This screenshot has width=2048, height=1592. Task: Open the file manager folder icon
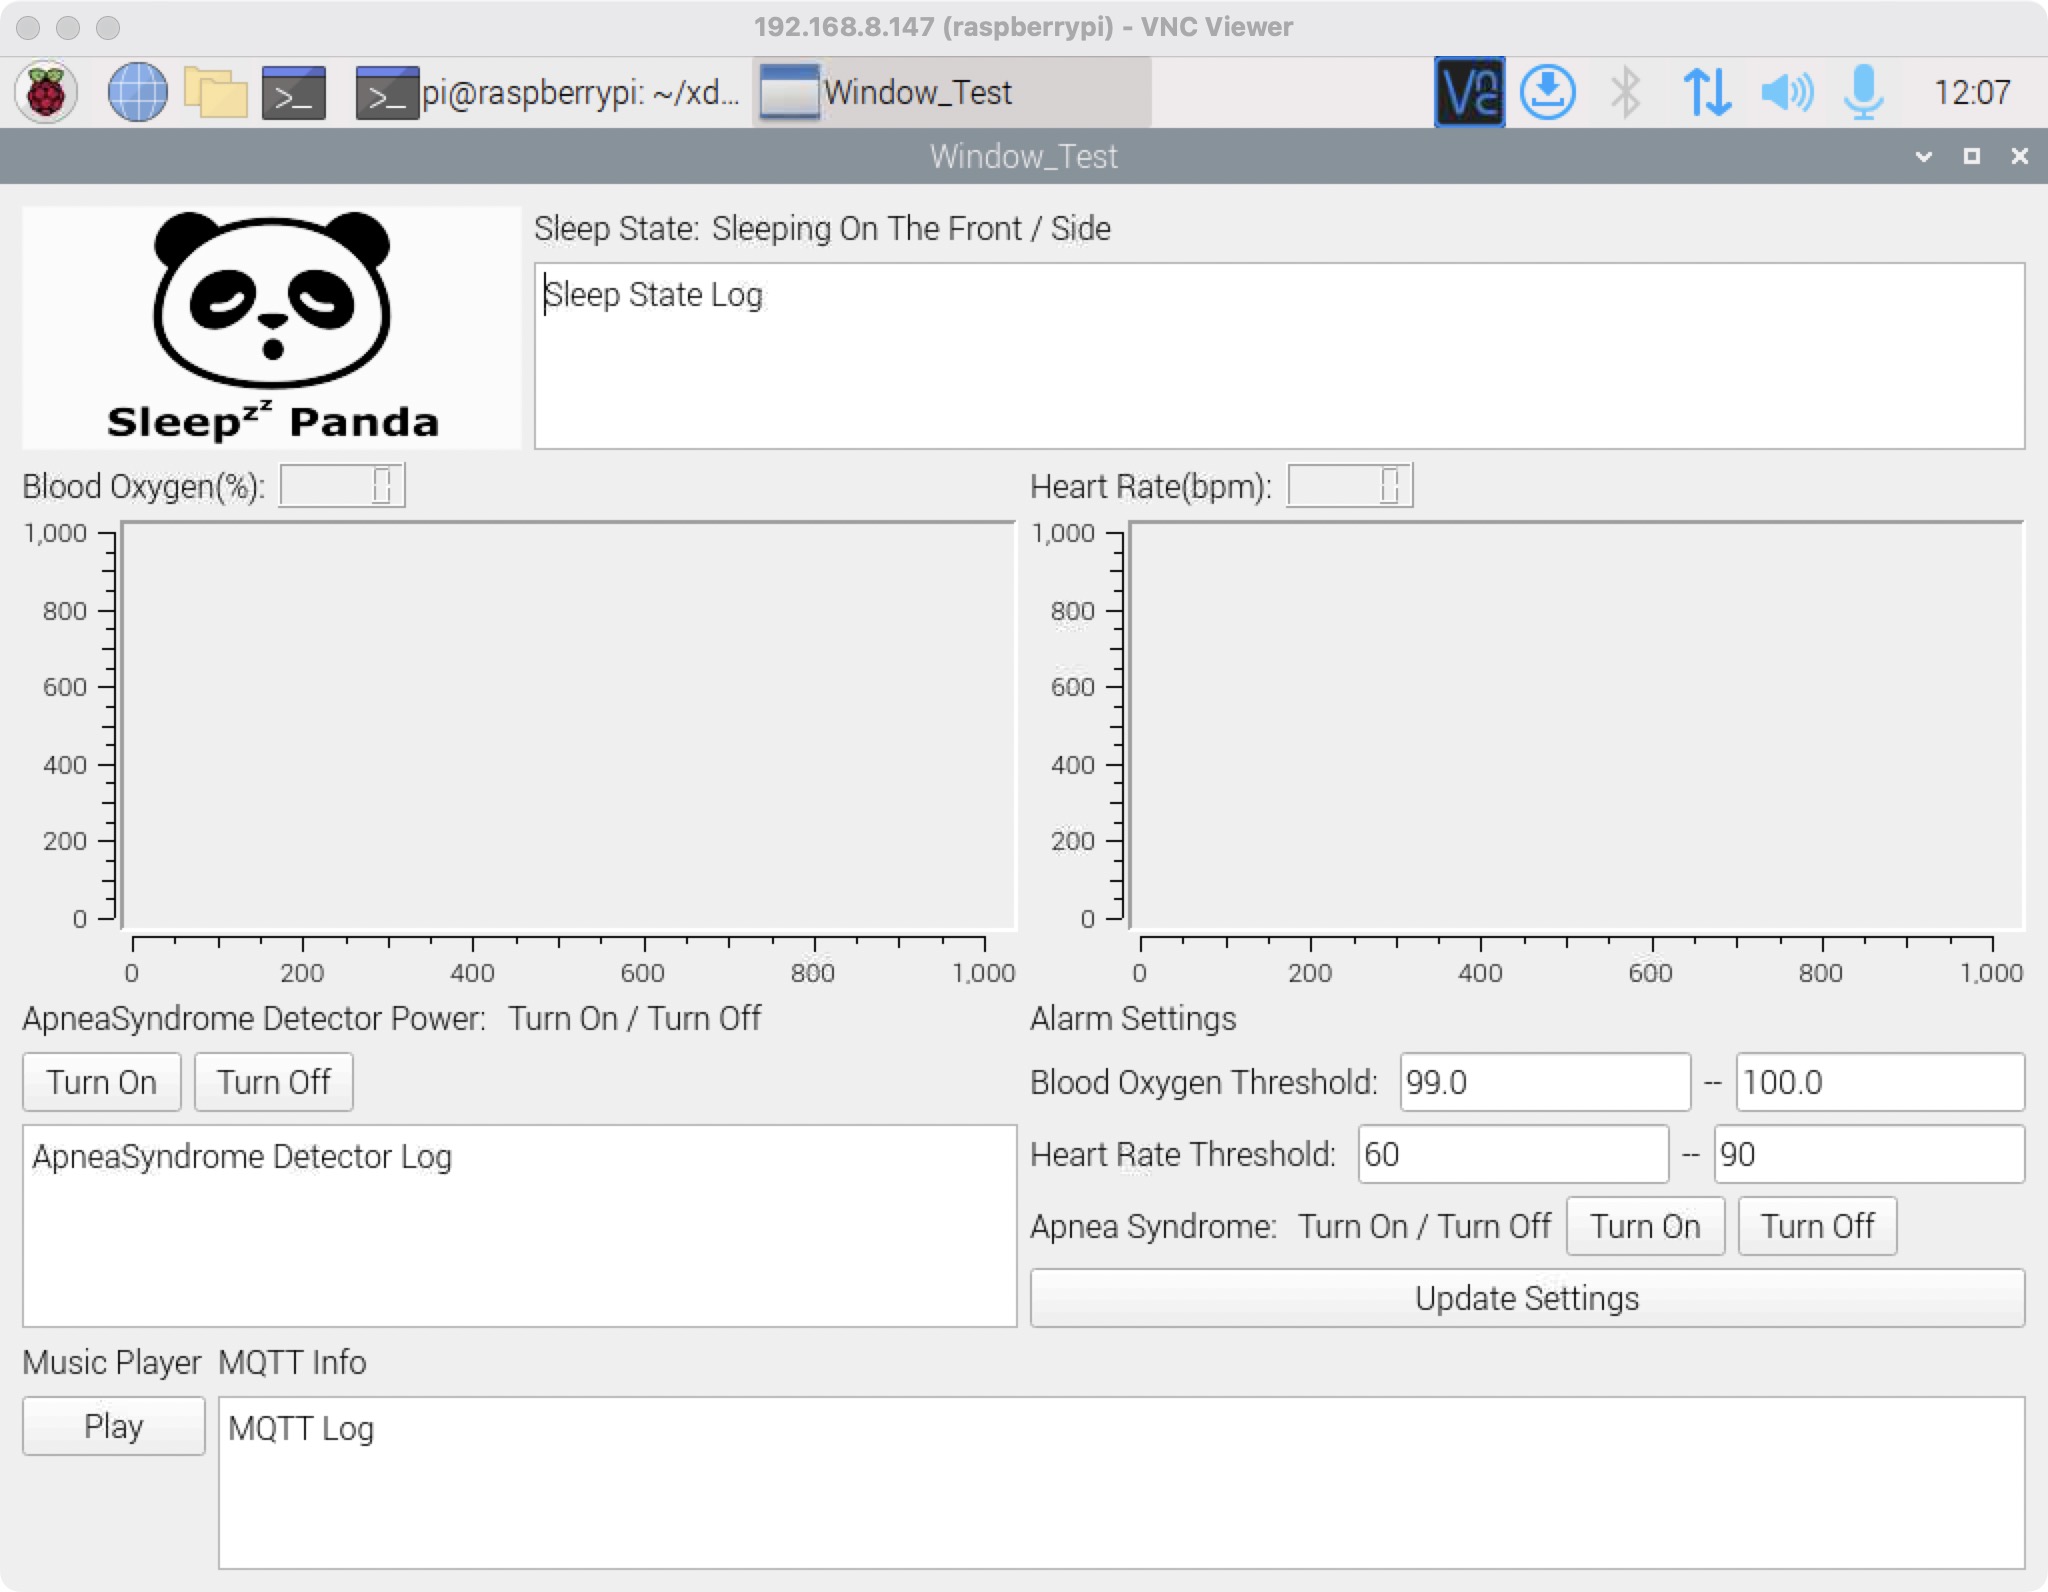point(215,92)
